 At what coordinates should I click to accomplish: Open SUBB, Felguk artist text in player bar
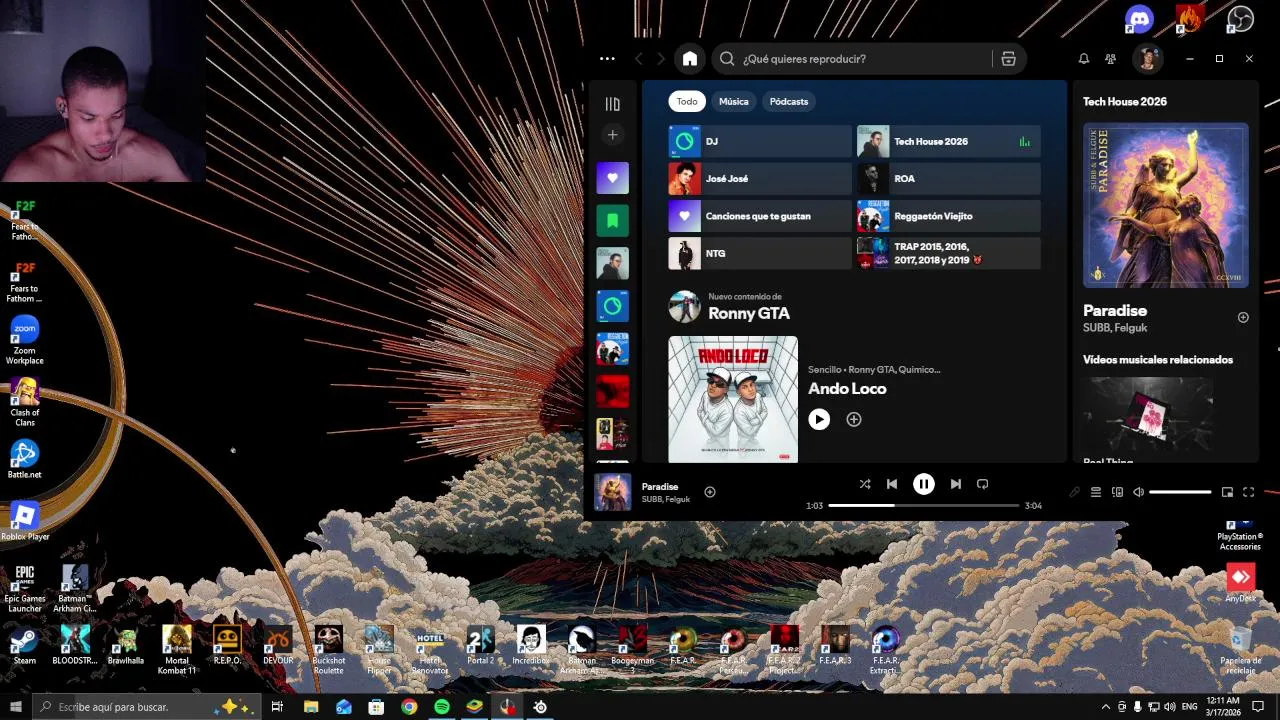[x=666, y=499]
